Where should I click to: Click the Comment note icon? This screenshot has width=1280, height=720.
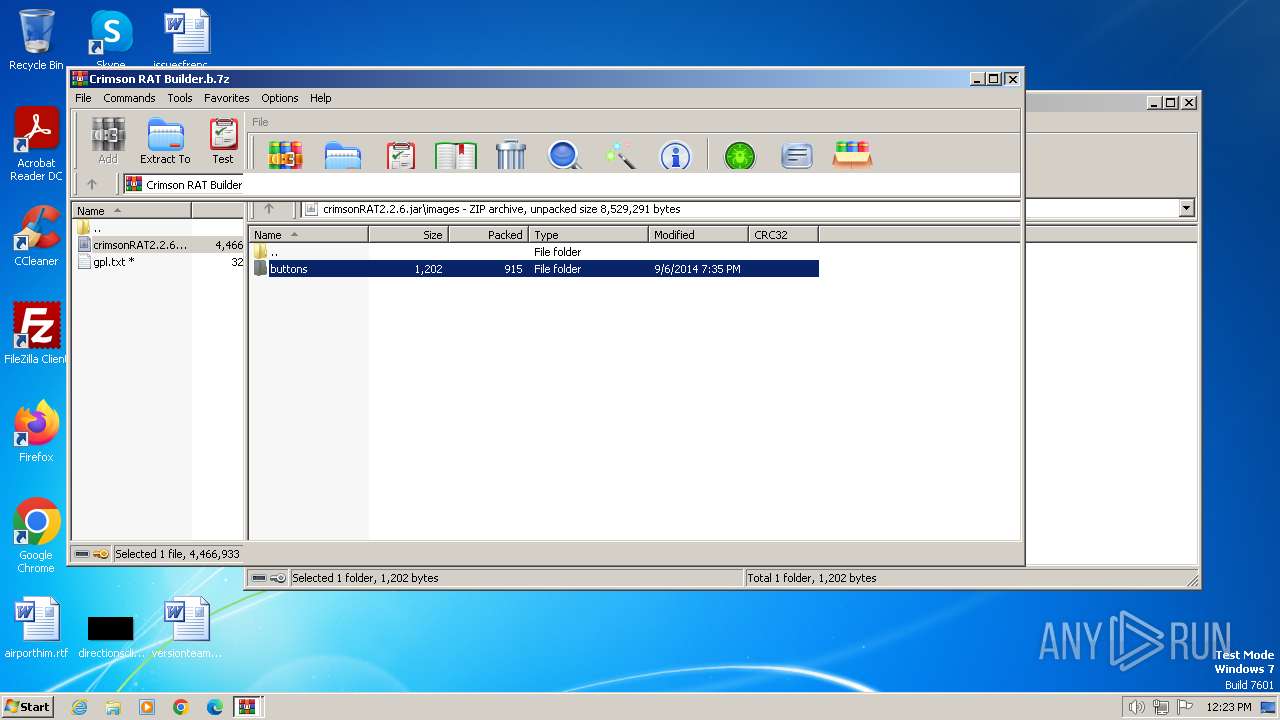[x=796, y=155]
